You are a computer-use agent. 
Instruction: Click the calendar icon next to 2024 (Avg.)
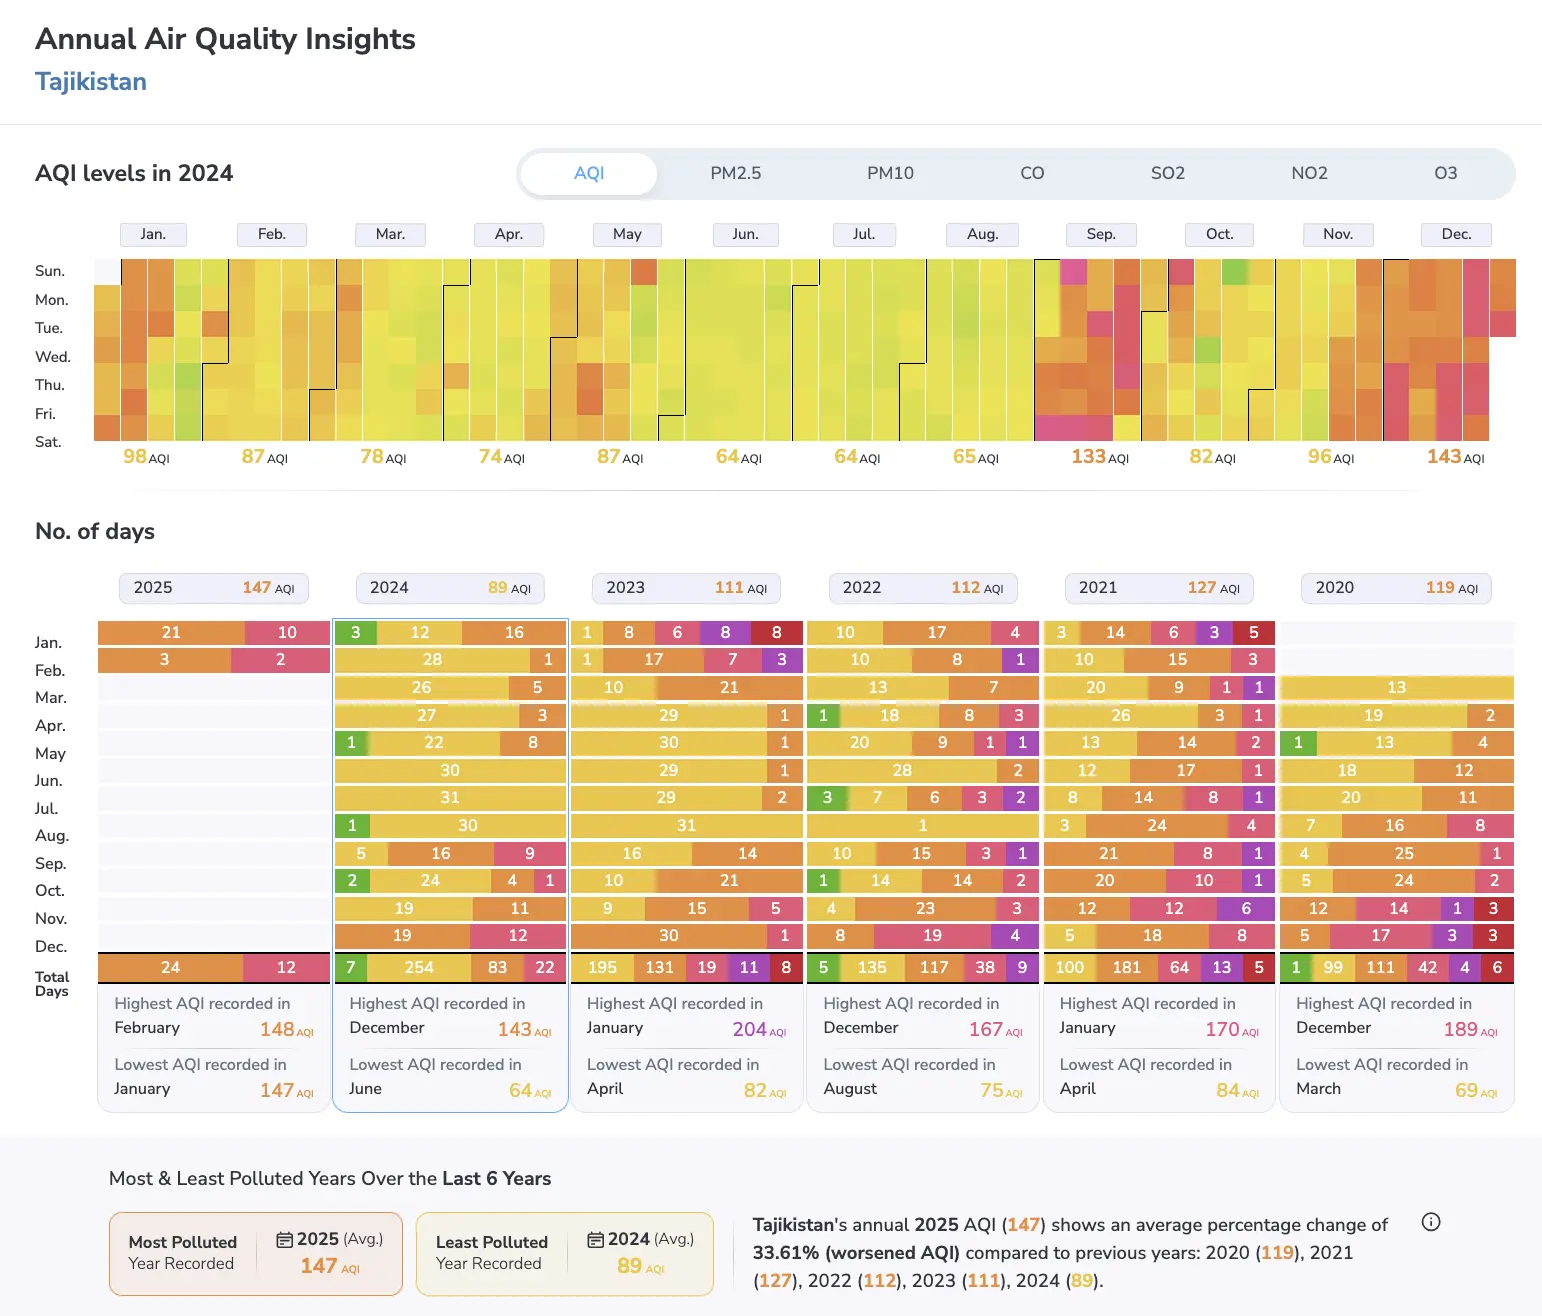click(596, 1239)
